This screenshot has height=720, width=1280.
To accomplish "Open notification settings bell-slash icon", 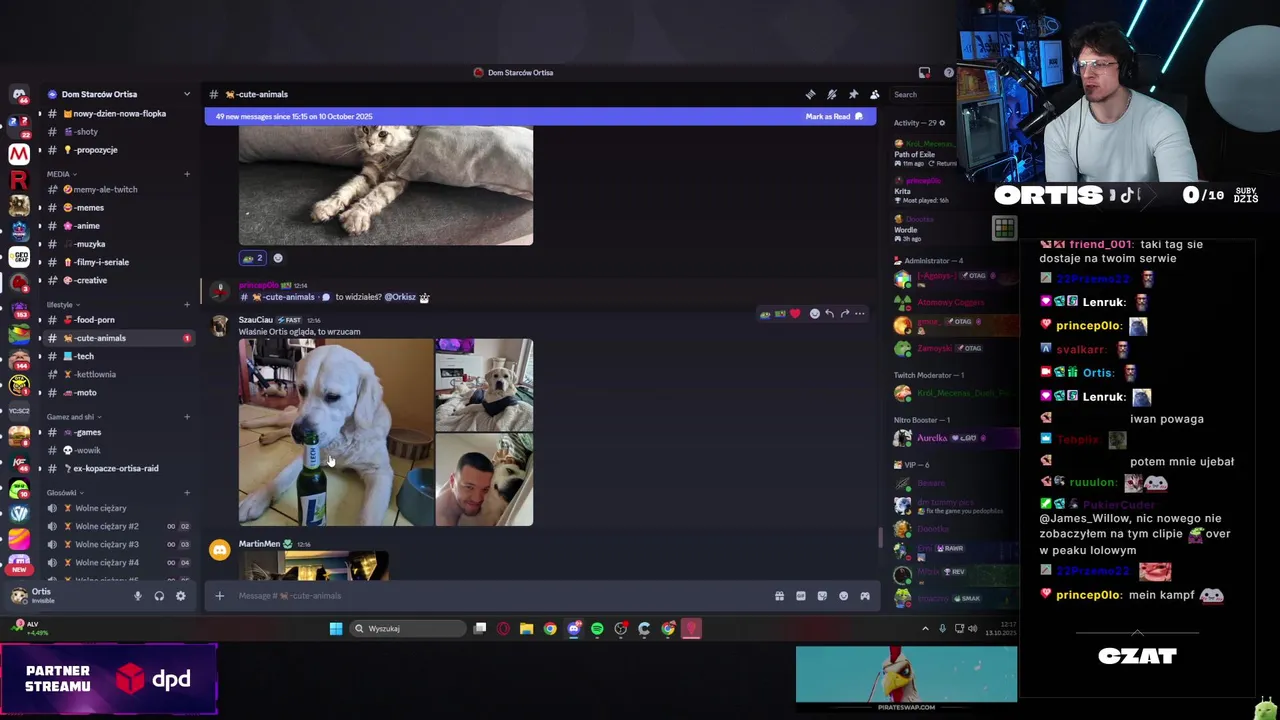I will [832, 94].
